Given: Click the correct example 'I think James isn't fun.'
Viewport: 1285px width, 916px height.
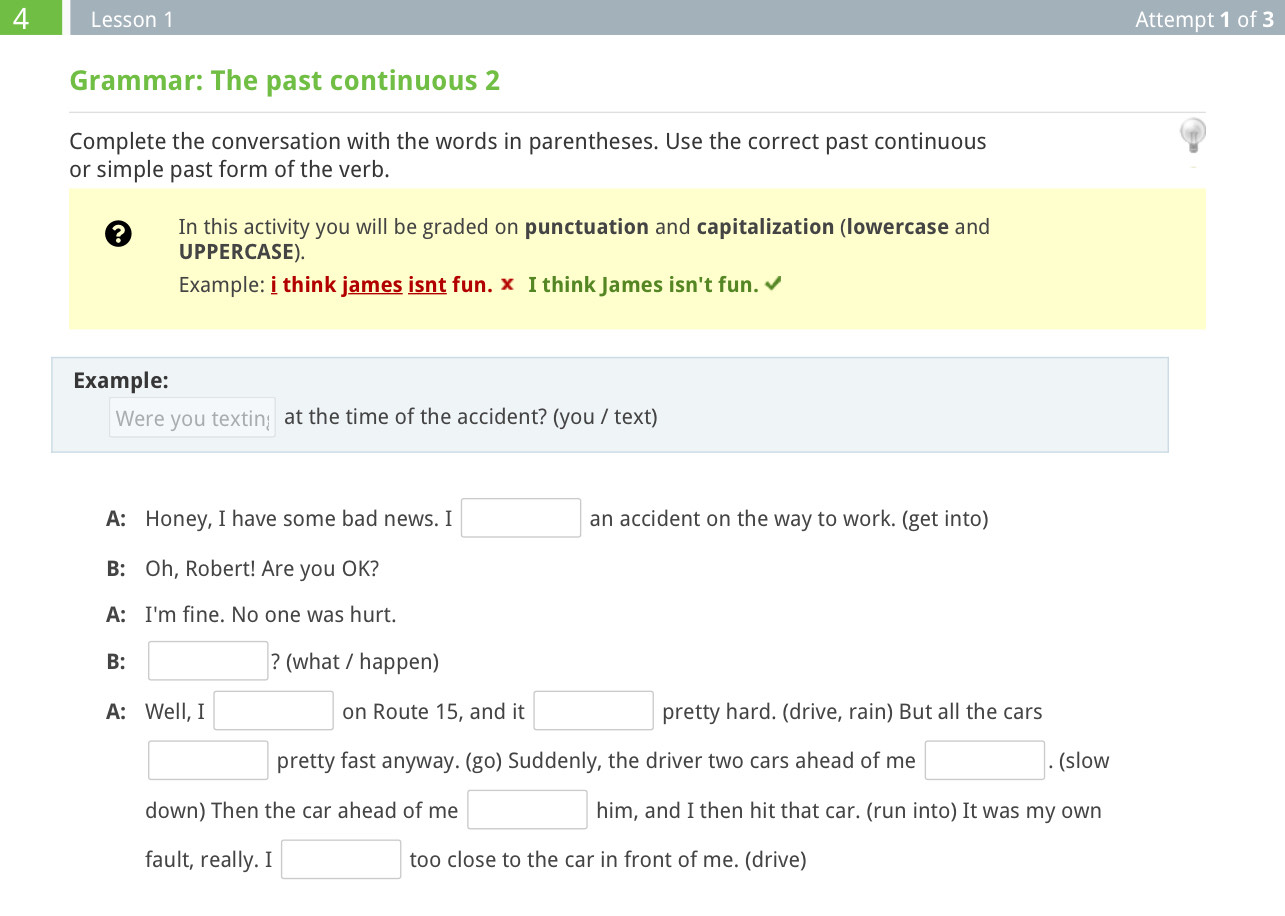Looking at the screenshot, I should (643, 285).
